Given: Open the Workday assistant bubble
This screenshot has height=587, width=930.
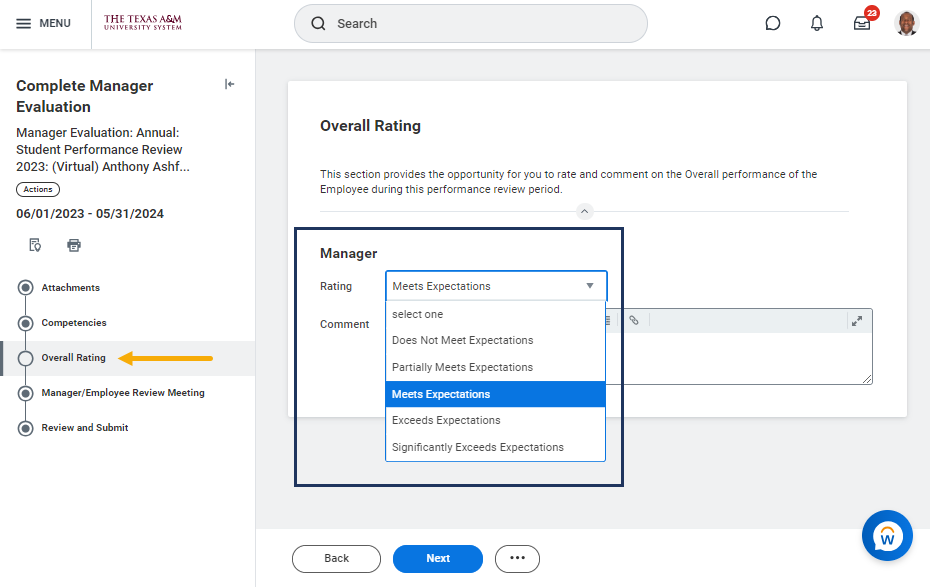Looking at the screenshot, I should (887, 535).
